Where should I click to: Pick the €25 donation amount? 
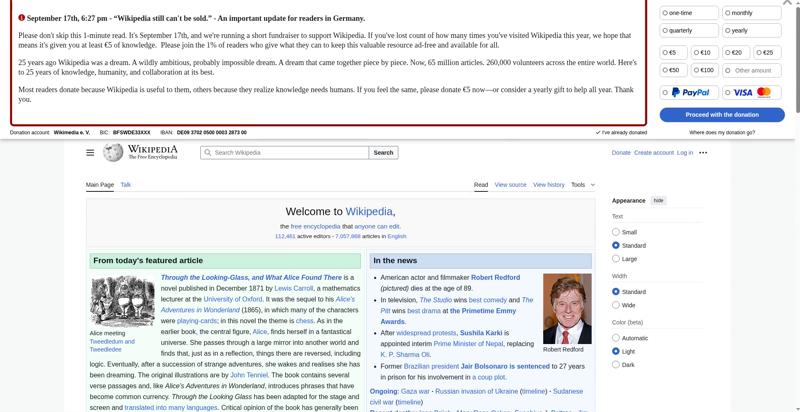[767, 53]
